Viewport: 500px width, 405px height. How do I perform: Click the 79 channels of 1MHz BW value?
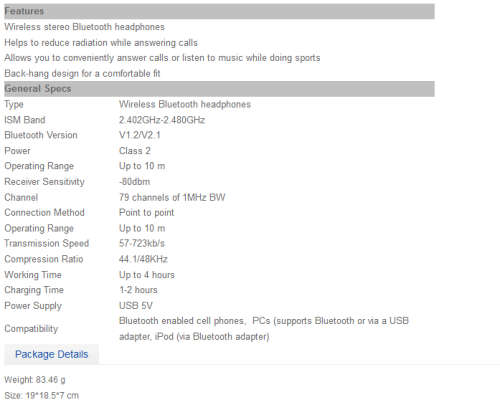[172, 197]
